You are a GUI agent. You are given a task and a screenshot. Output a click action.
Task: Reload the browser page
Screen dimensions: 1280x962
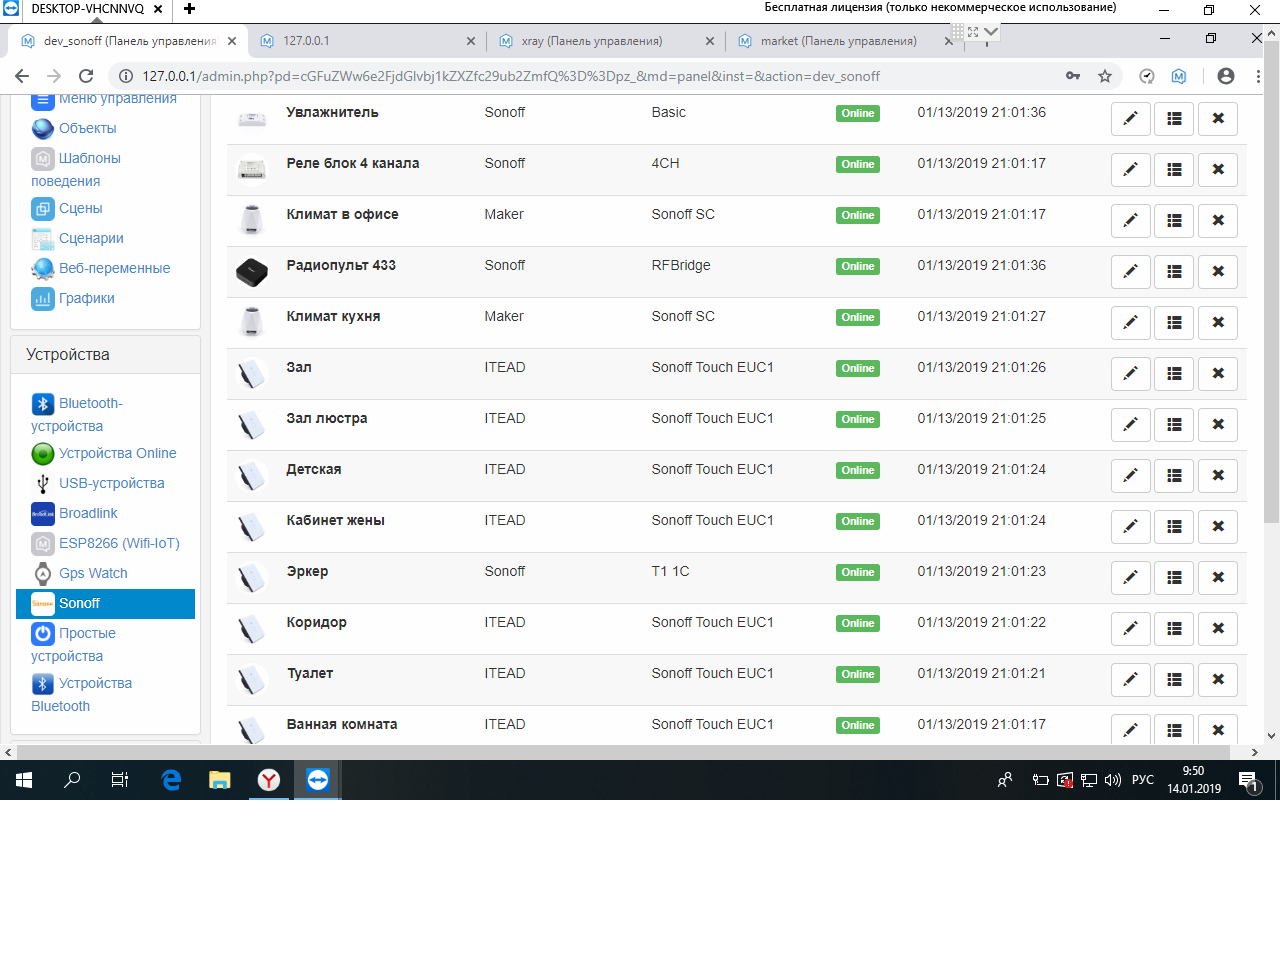click(x=86, y=76)
